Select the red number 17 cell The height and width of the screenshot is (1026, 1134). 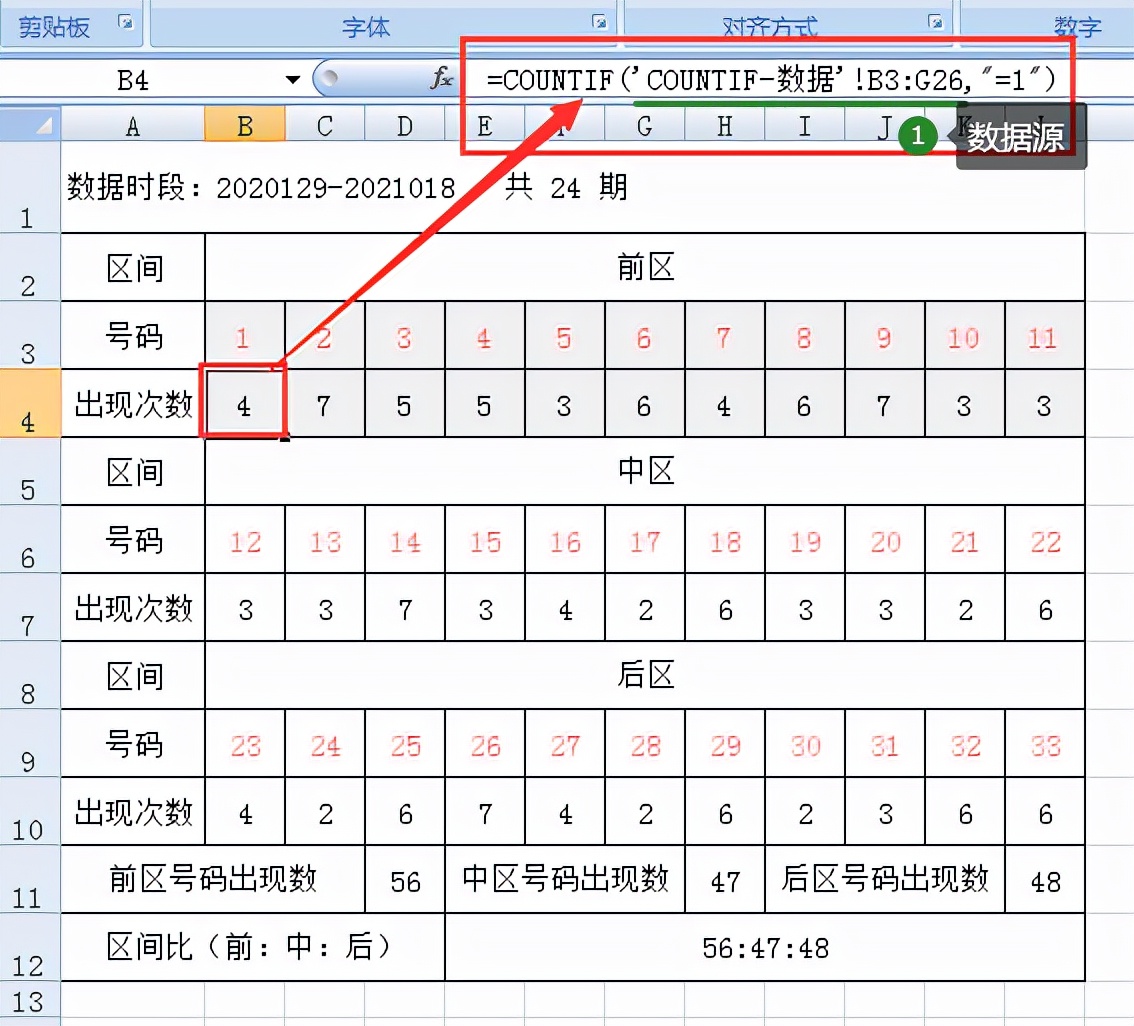coord(645,539)
